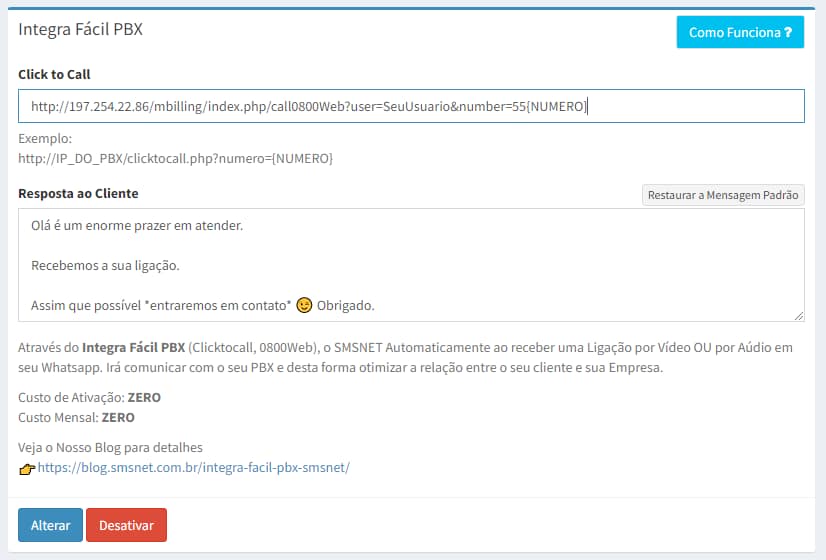This screenshot has width=826, height=560.
Task: Open the Como Funciona help button
Action: tap(739, 32)
